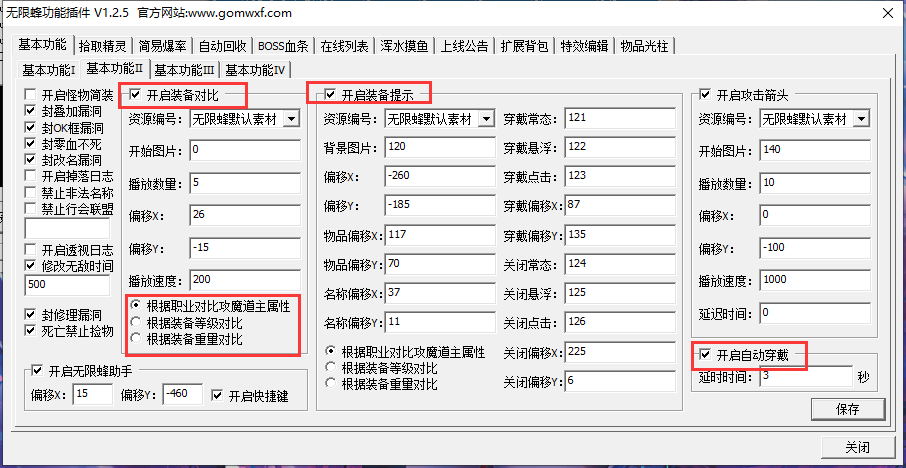Click the 保存 button
The height and width of the screenshot is (468, 906).
coord(847,409)
